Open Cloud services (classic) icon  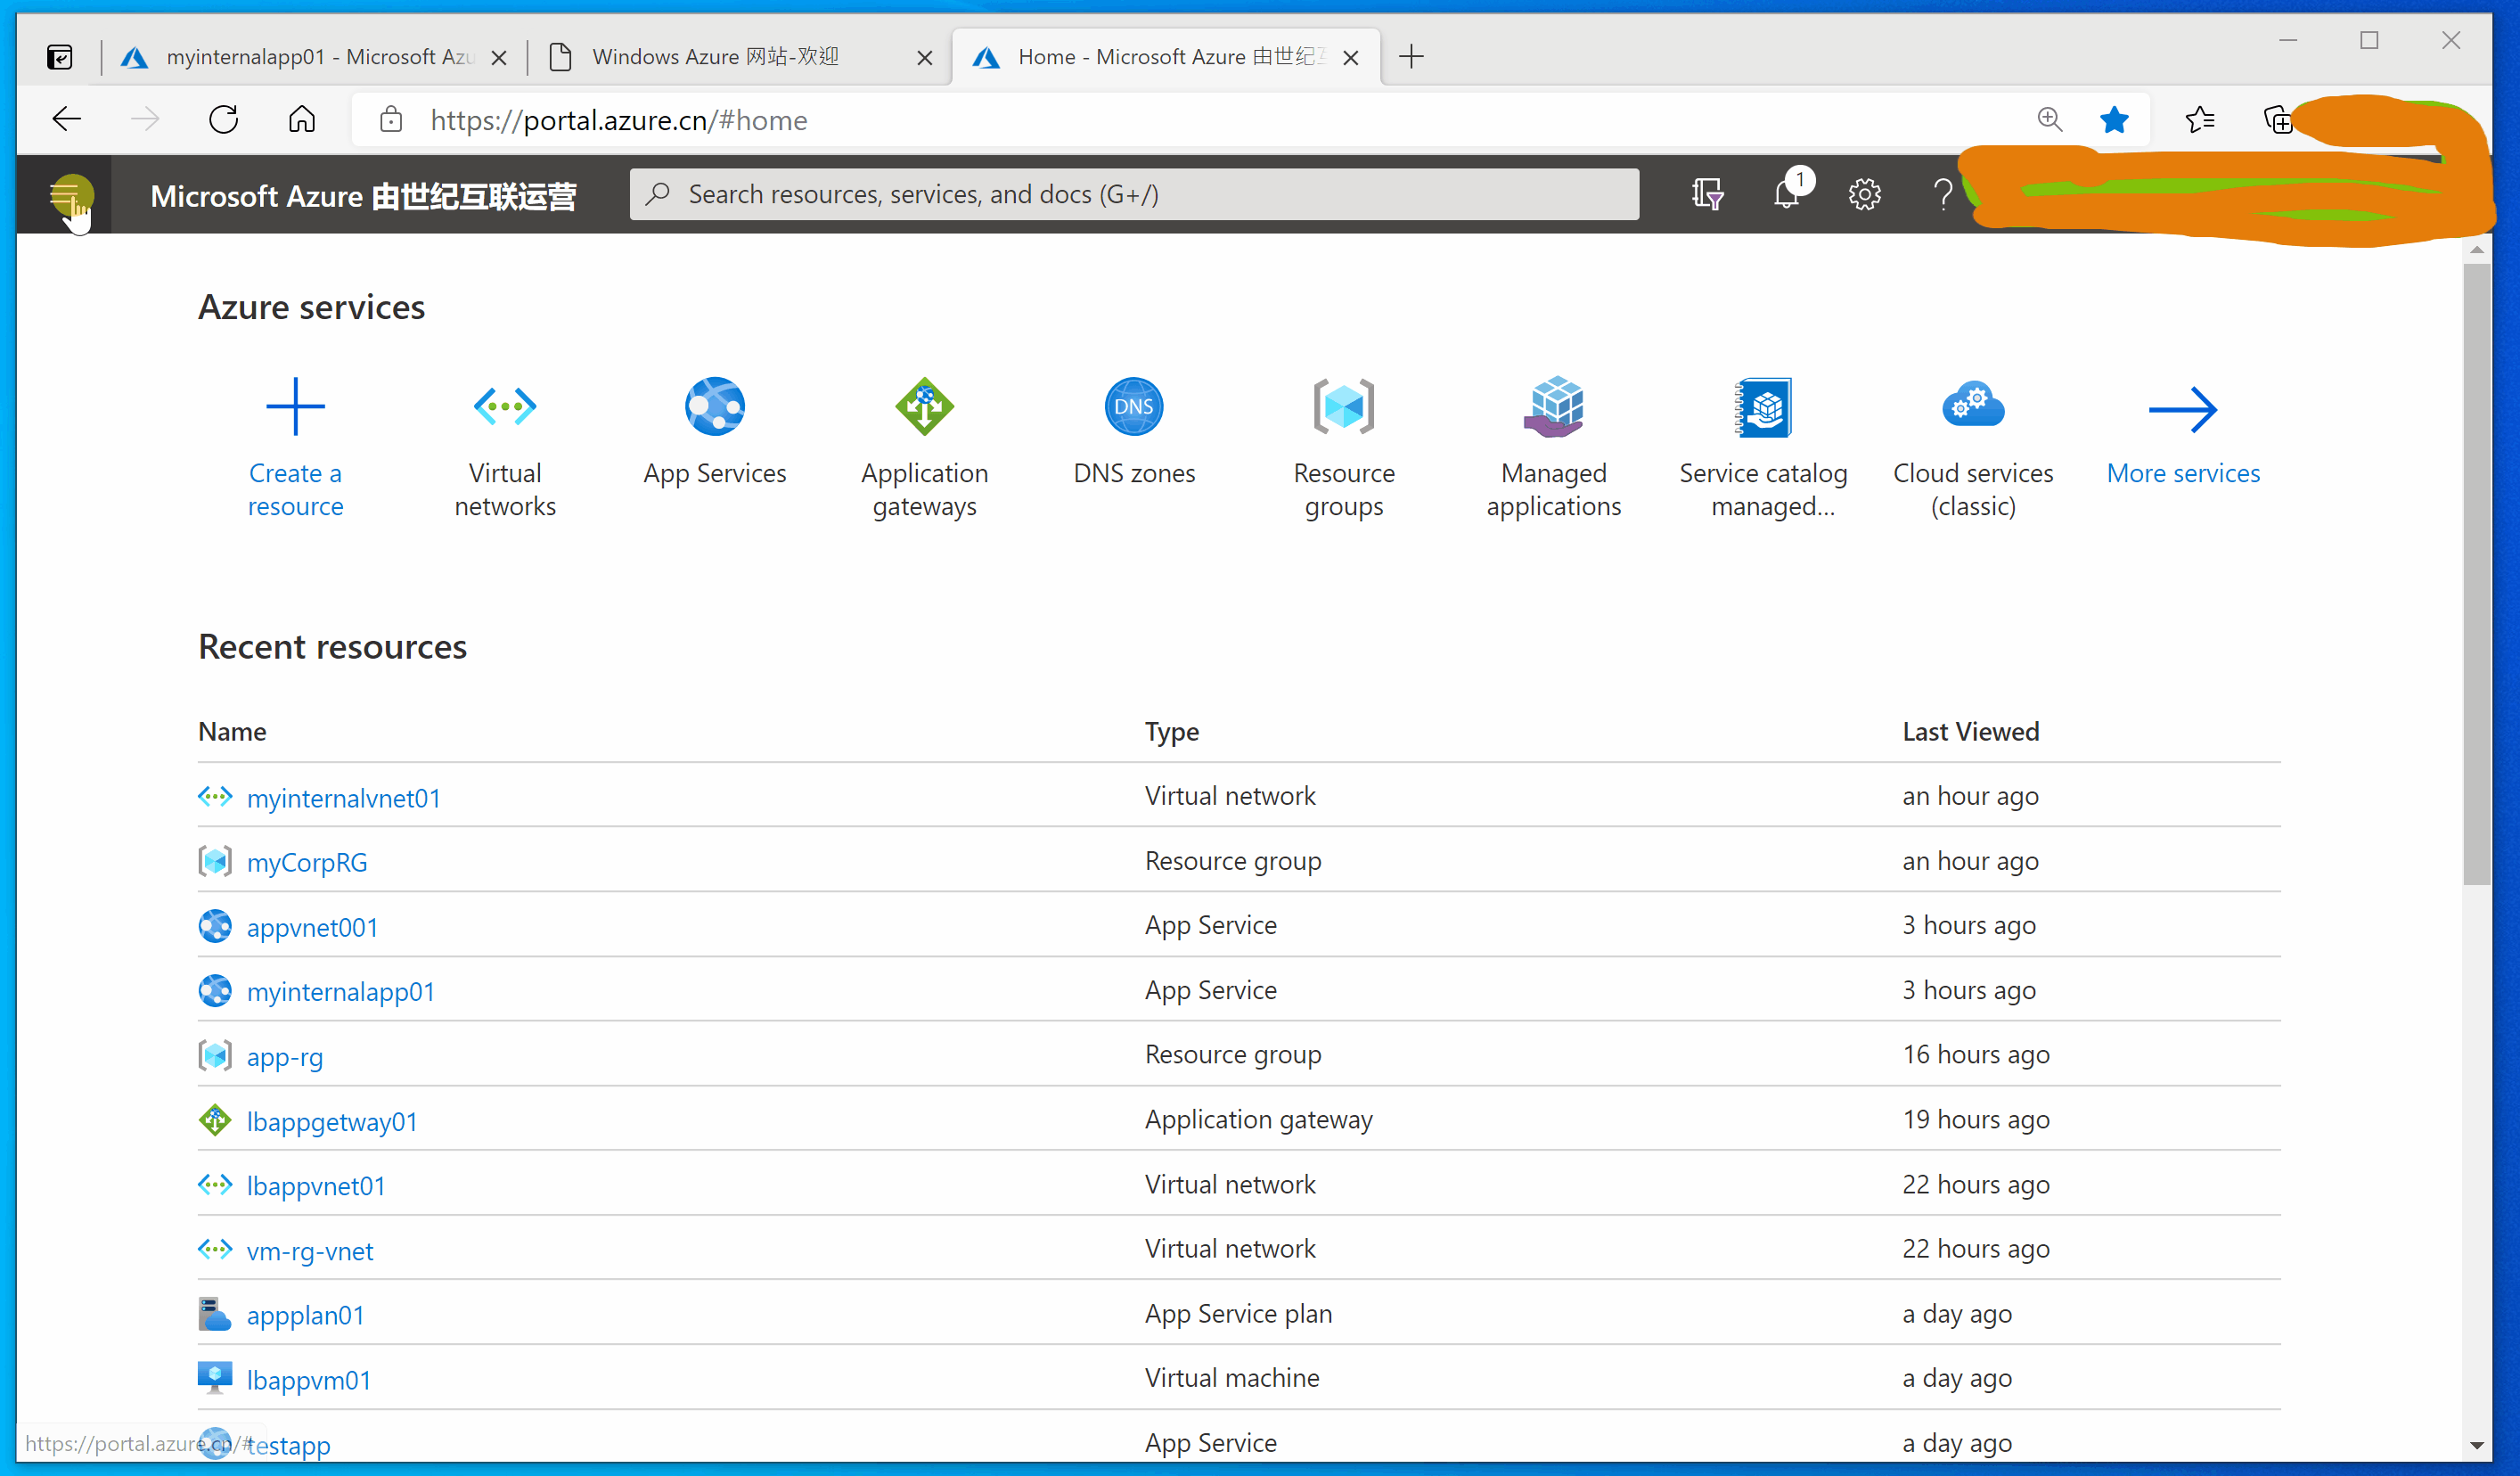pyautogui.click(x=1972, y=407)
